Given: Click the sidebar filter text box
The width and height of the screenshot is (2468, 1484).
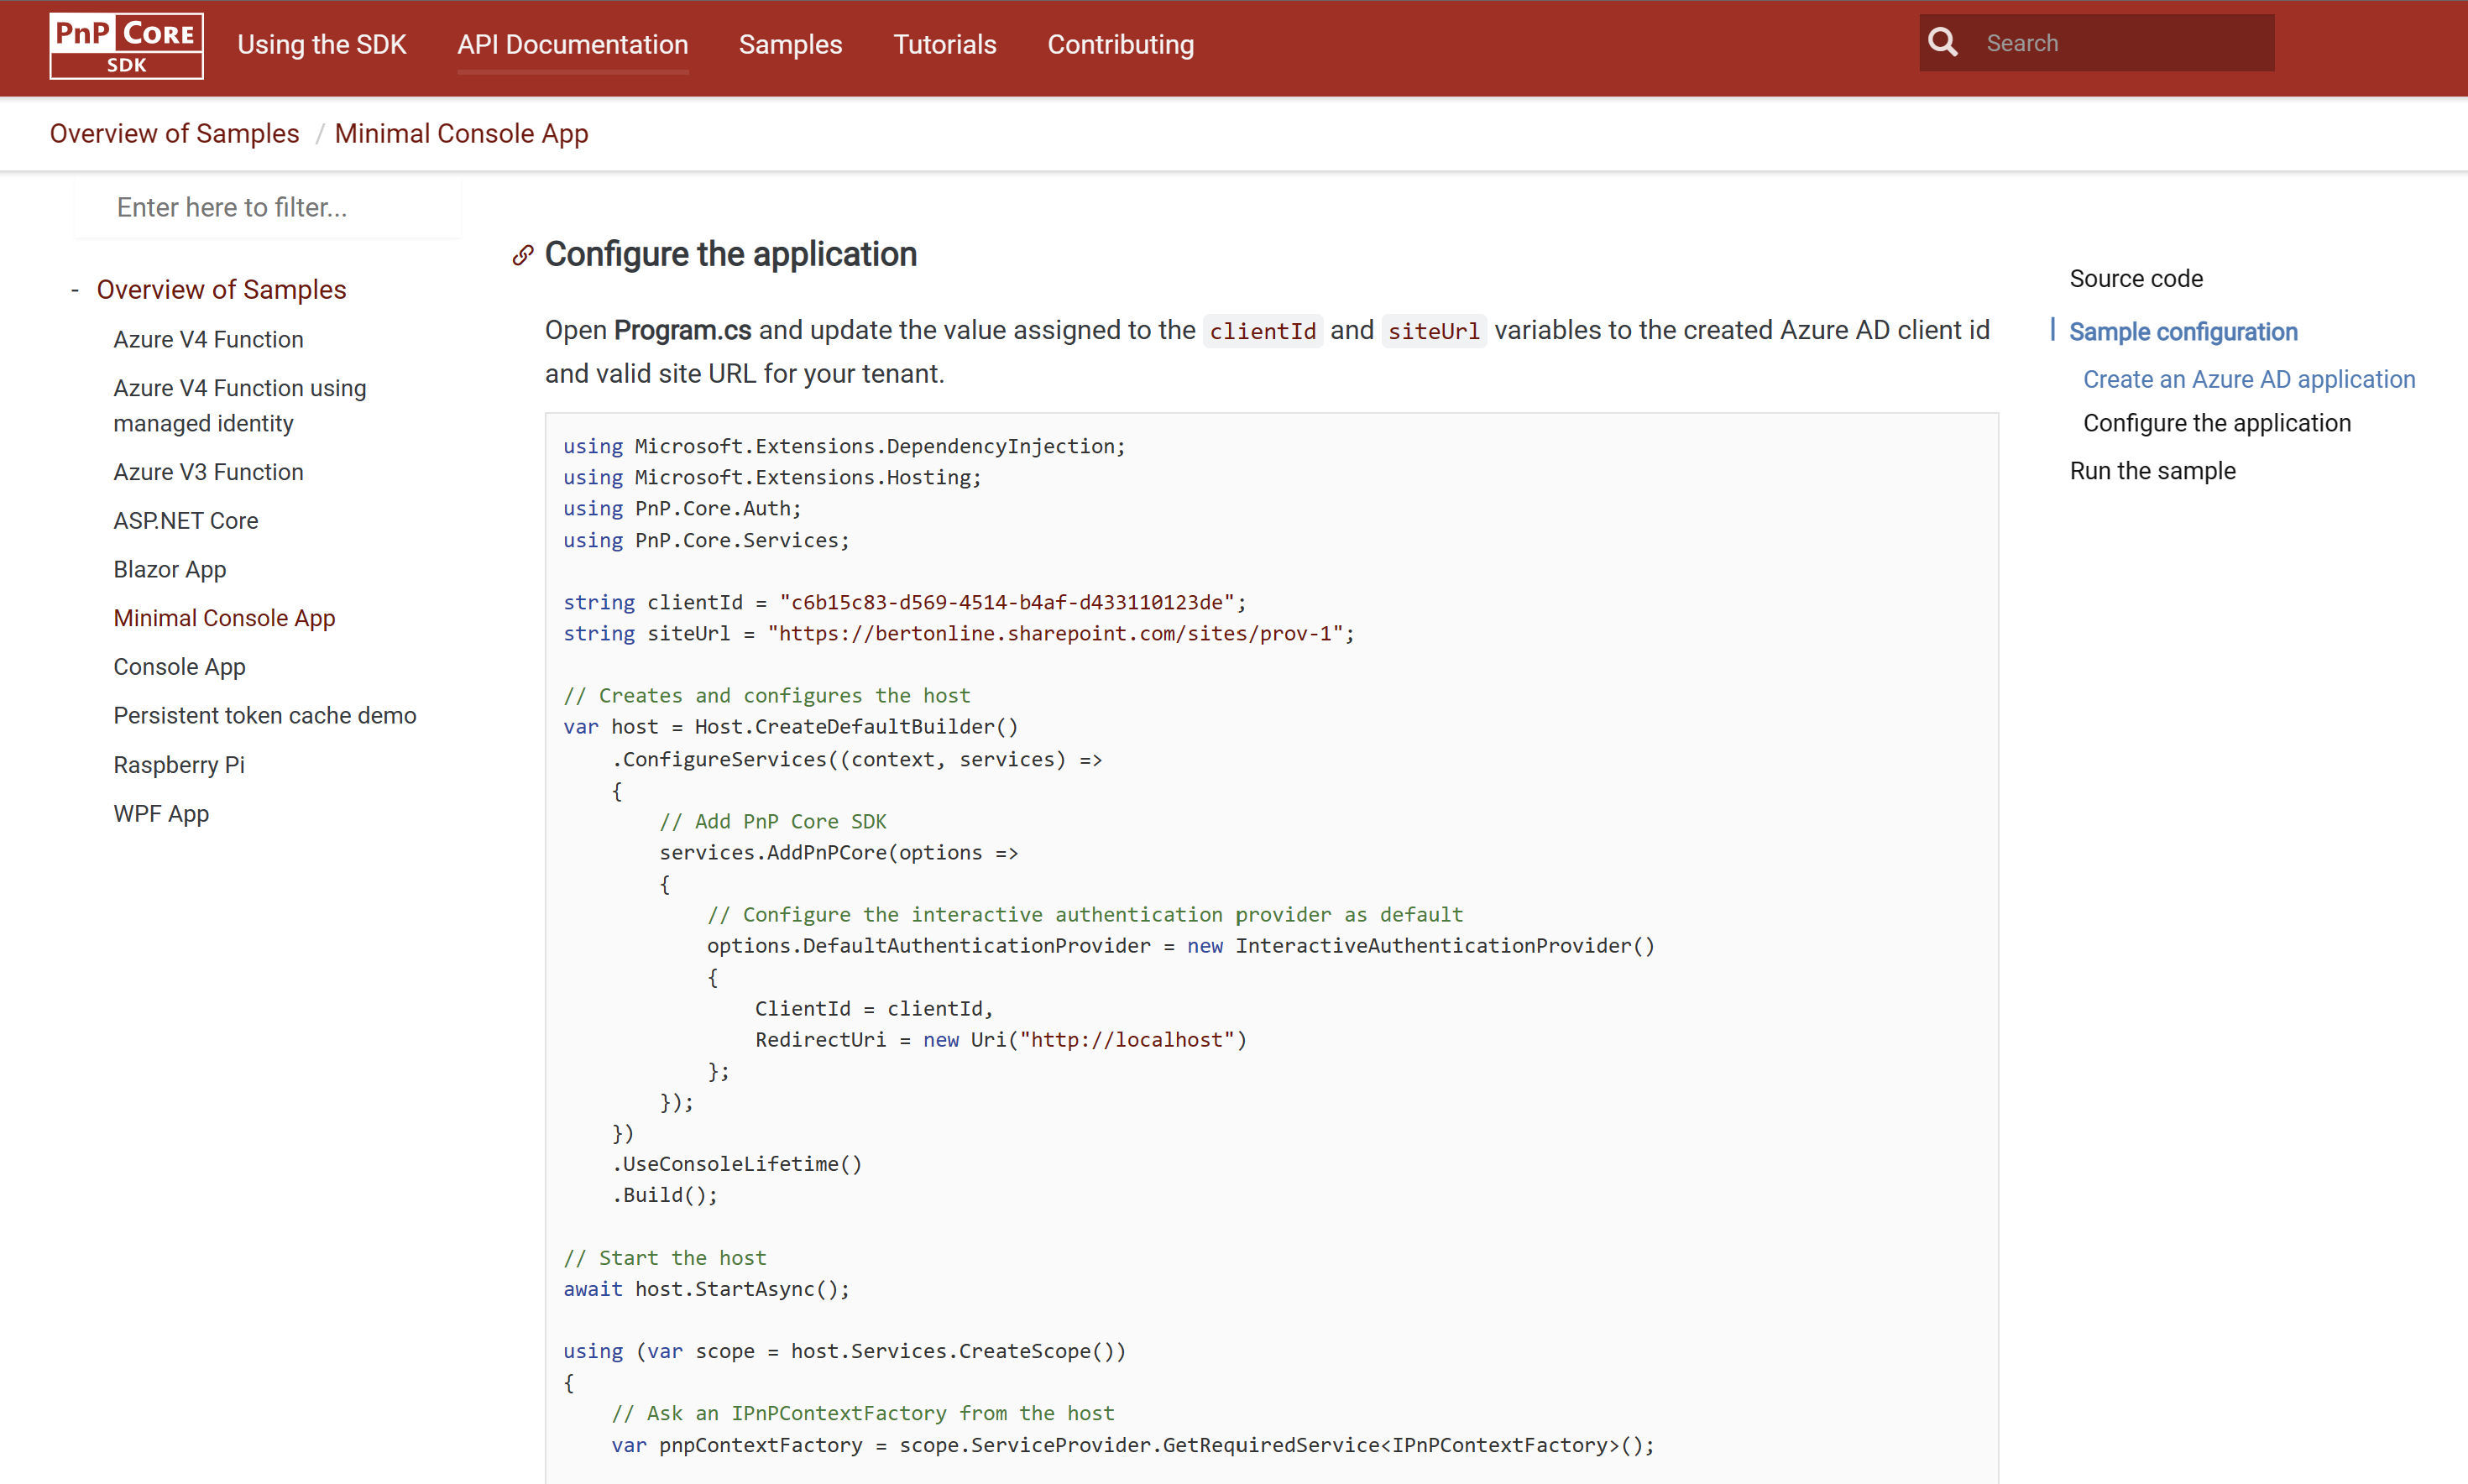Looking at the screenshot, I should 266,207.
